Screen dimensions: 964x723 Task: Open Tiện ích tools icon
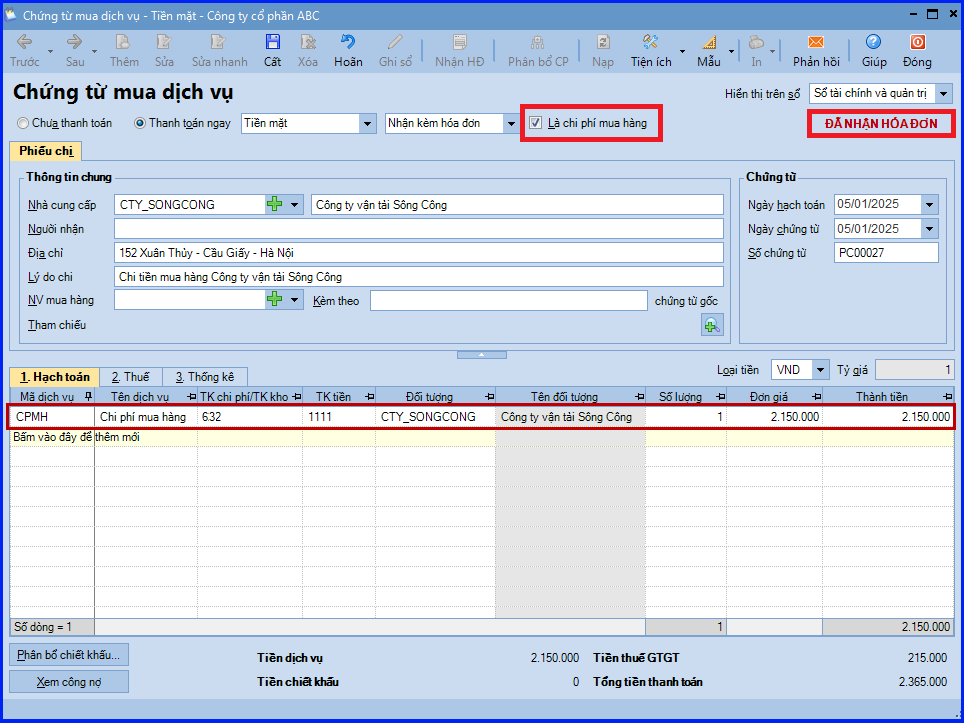click(650, 42)
